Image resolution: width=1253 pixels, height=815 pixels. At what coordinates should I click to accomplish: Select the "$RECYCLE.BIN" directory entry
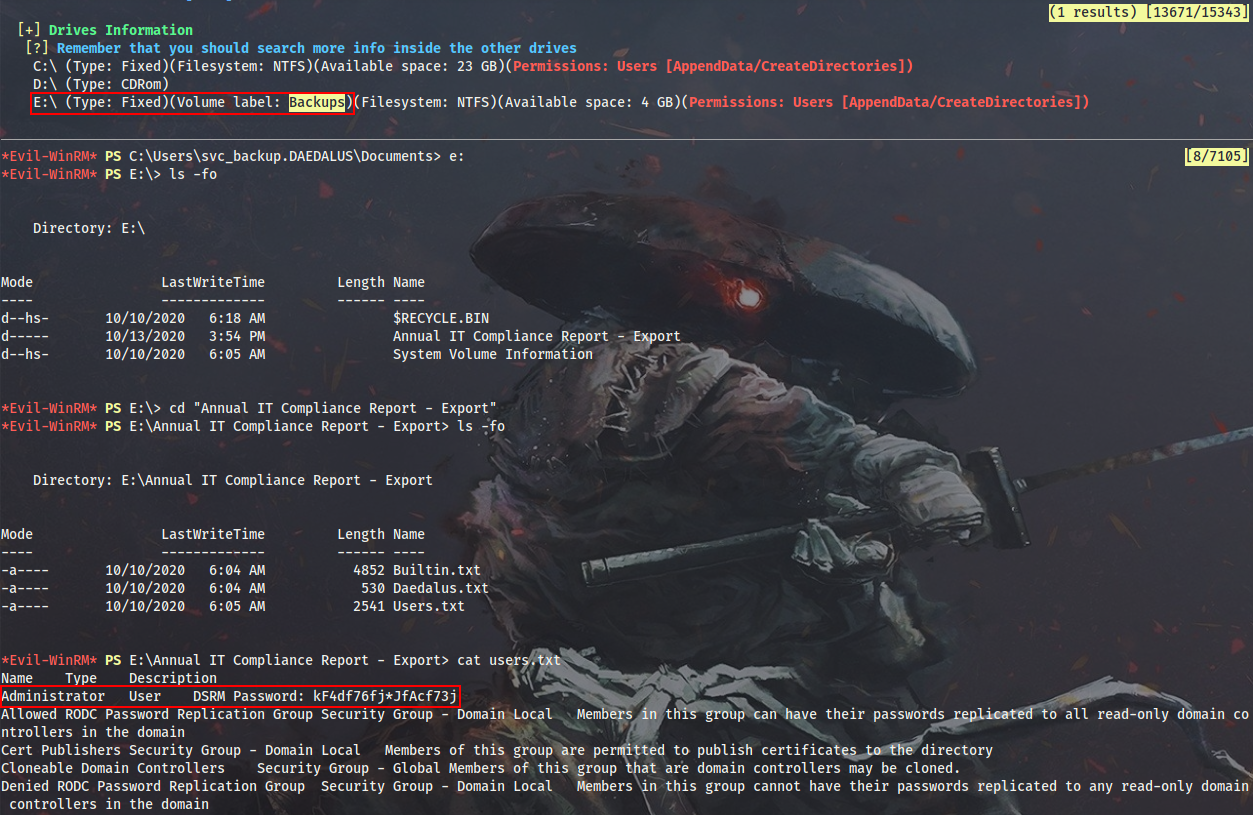tap(441, 318)
